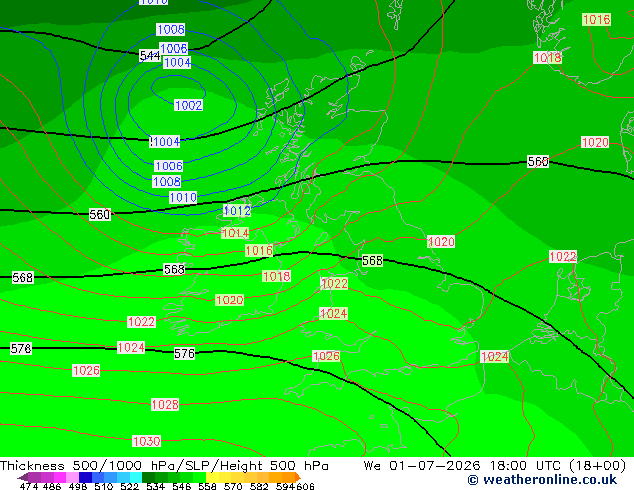Select the light pink swatch in the legend
This screenshot has width=634, height=490.
[72, 477]
